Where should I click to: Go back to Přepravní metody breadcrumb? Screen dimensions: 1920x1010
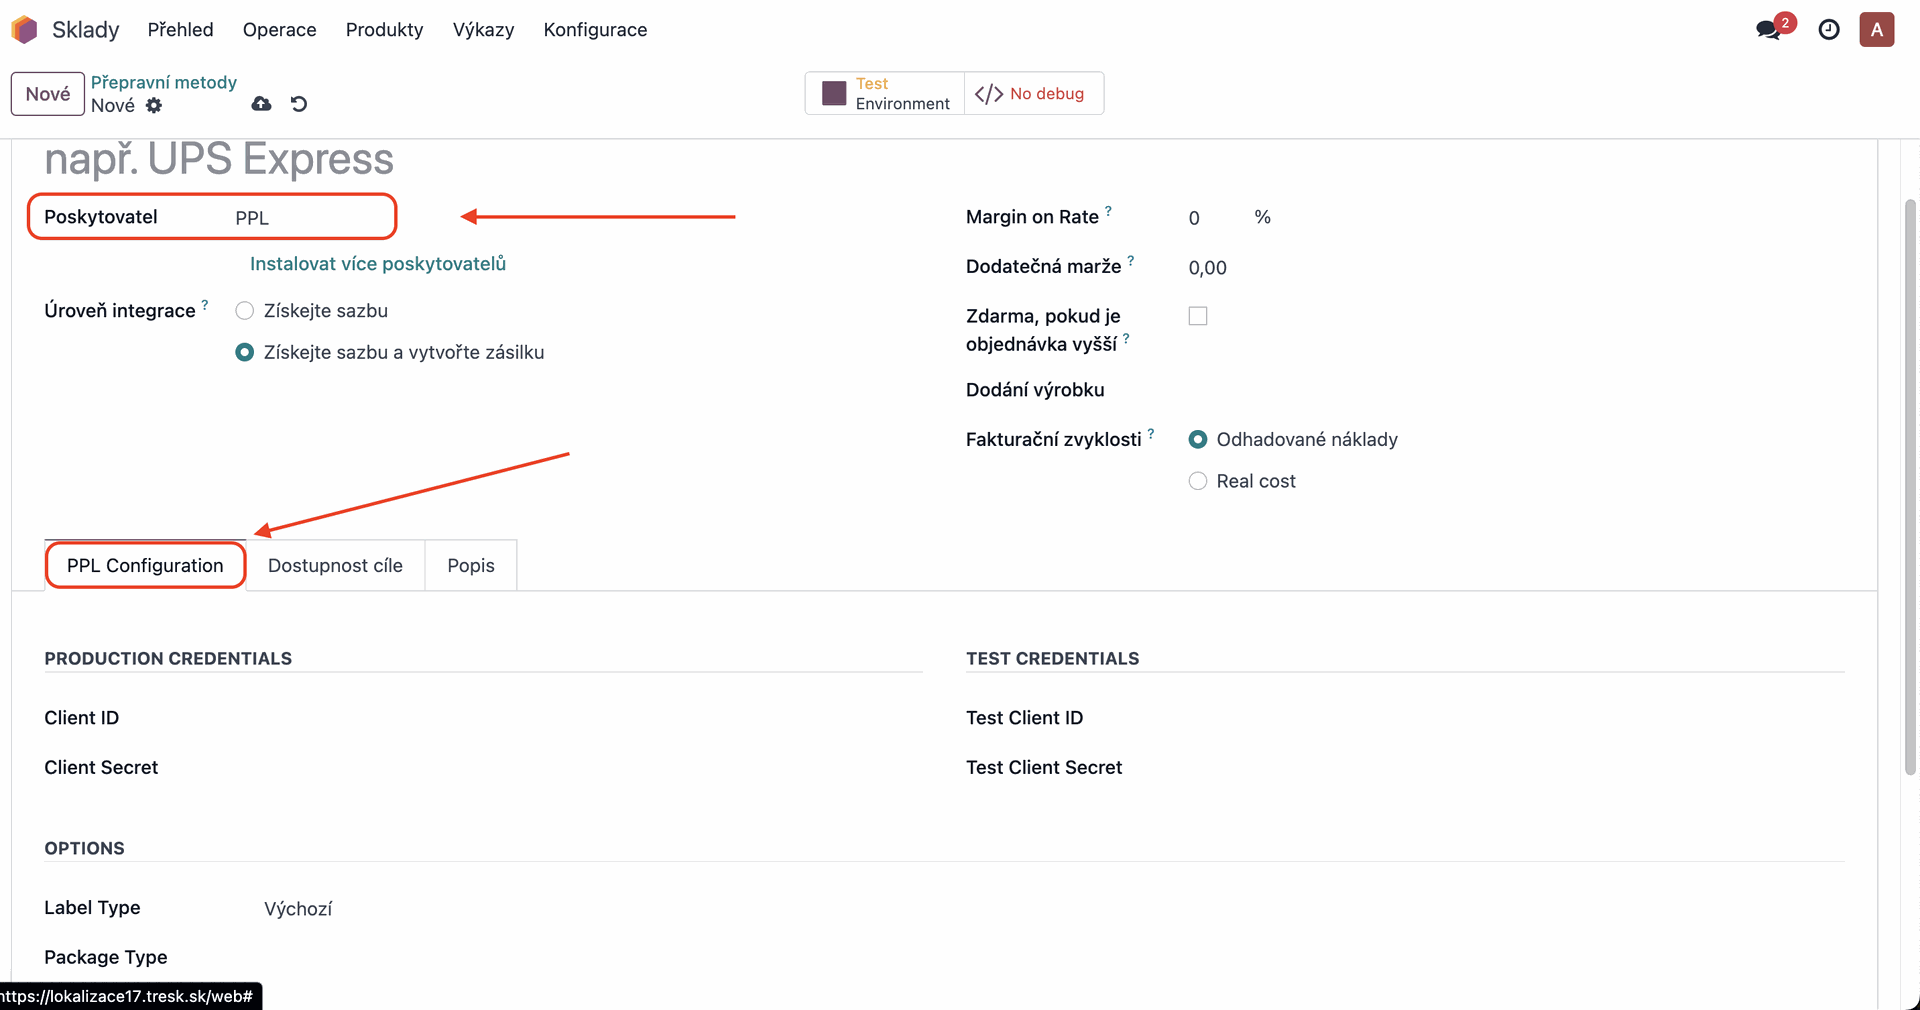pyautogui.click(x=164, y=82)
